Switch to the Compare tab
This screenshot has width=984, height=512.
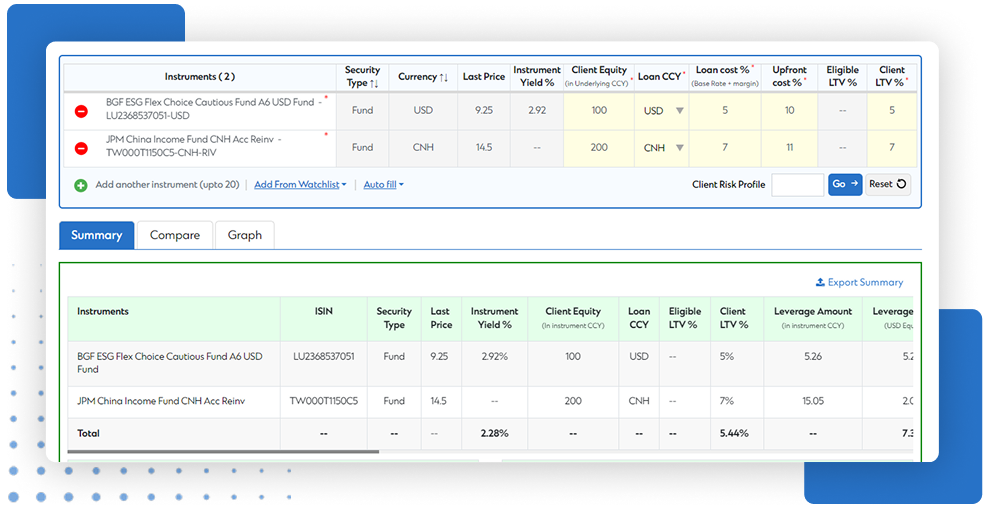coord(174,235)
